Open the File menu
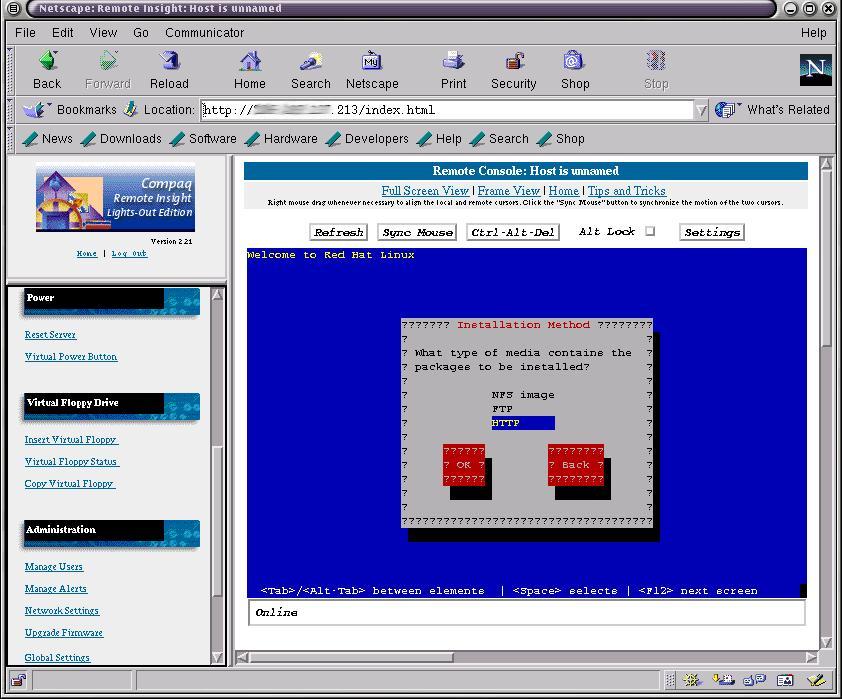Viewport: 842px width, 699px height. 25,32
